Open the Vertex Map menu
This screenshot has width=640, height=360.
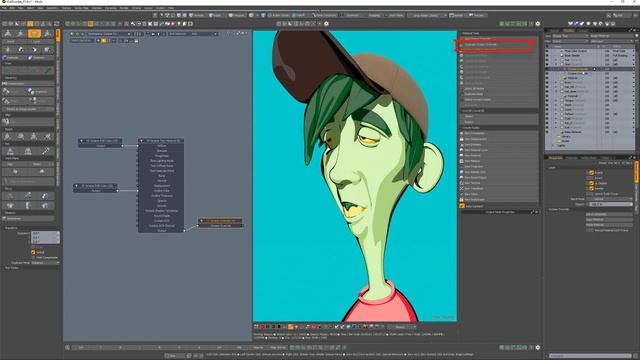pyautogui.click(x=81, y=8)
